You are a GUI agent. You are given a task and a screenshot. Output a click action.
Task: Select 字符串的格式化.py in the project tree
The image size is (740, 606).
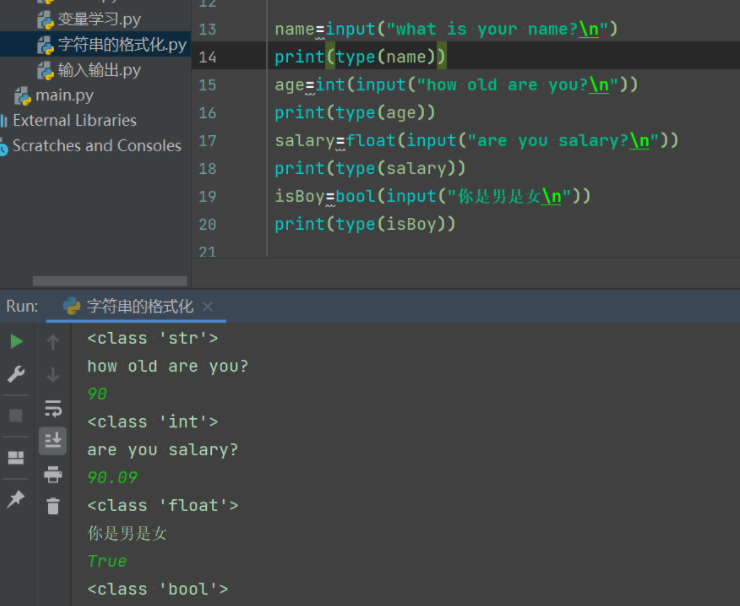pyautogui.click(x=122, y=45)
